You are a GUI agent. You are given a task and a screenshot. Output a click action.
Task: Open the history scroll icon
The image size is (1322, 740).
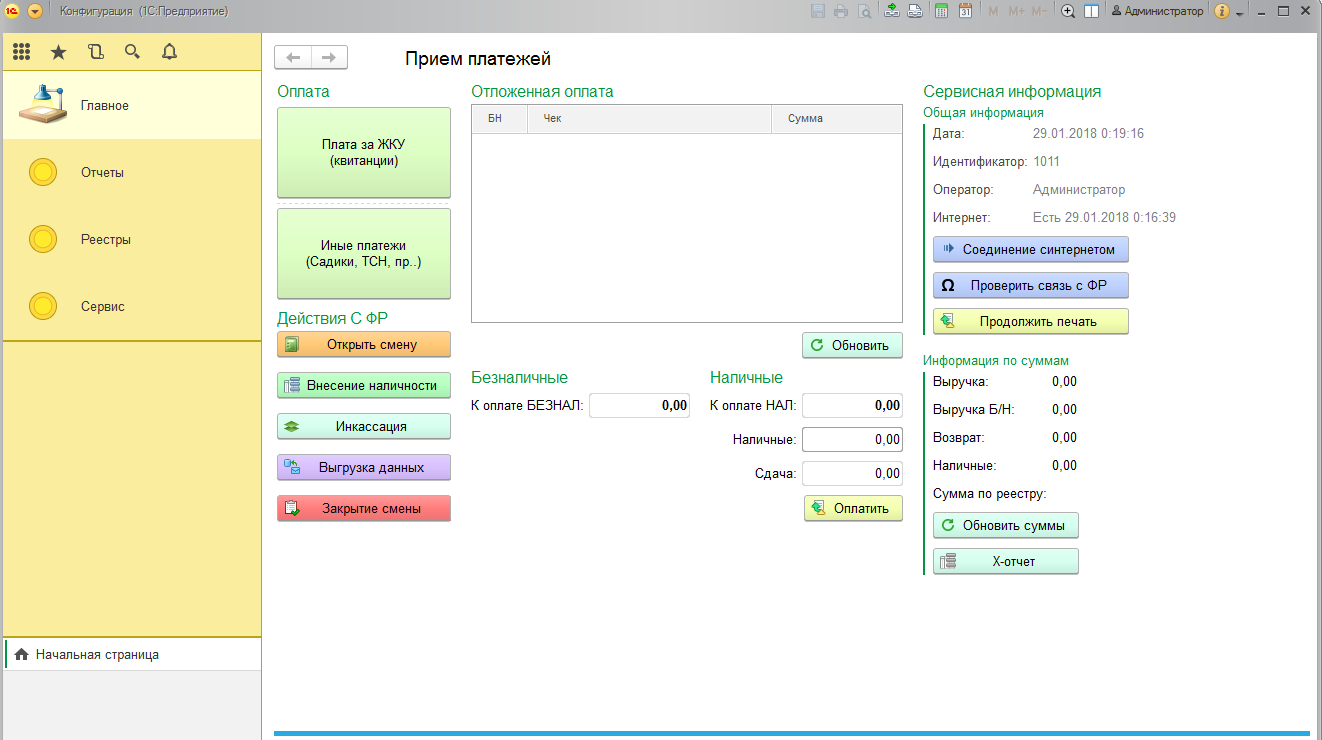[95, 52]
